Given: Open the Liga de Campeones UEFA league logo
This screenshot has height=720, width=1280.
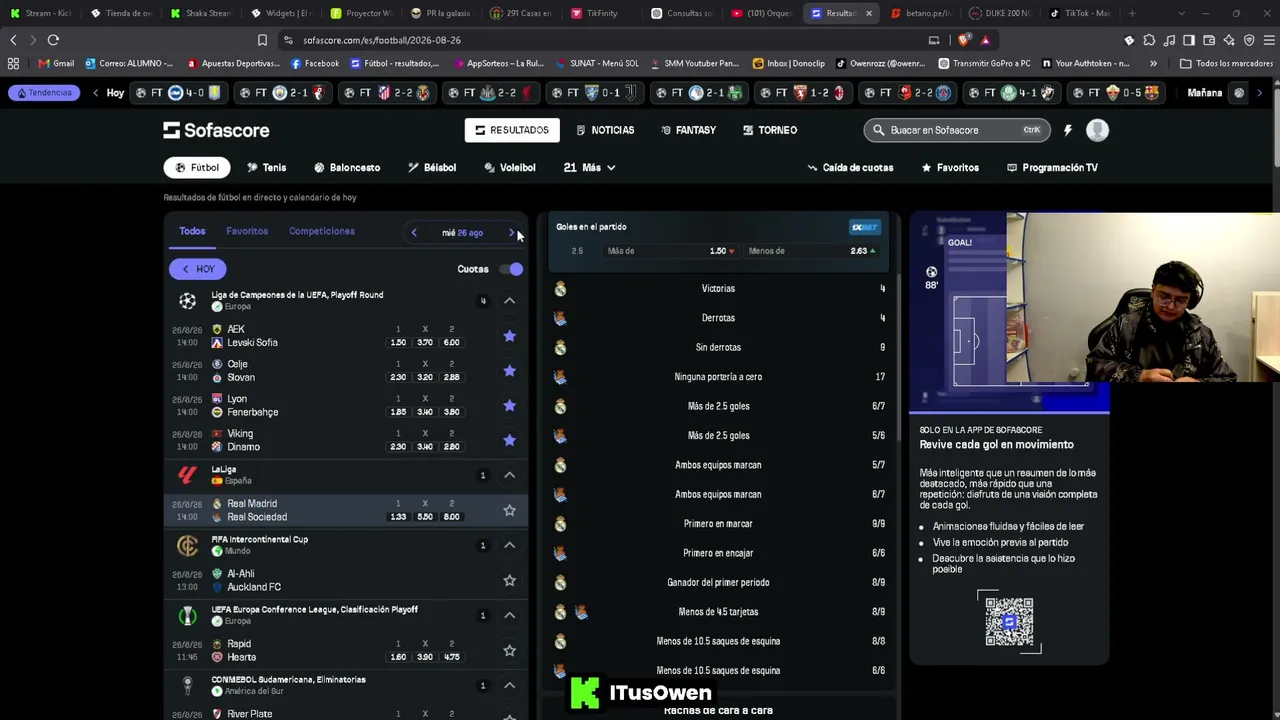Looking at the screenshot, I should pyautogui.click(x=187, y=301).
